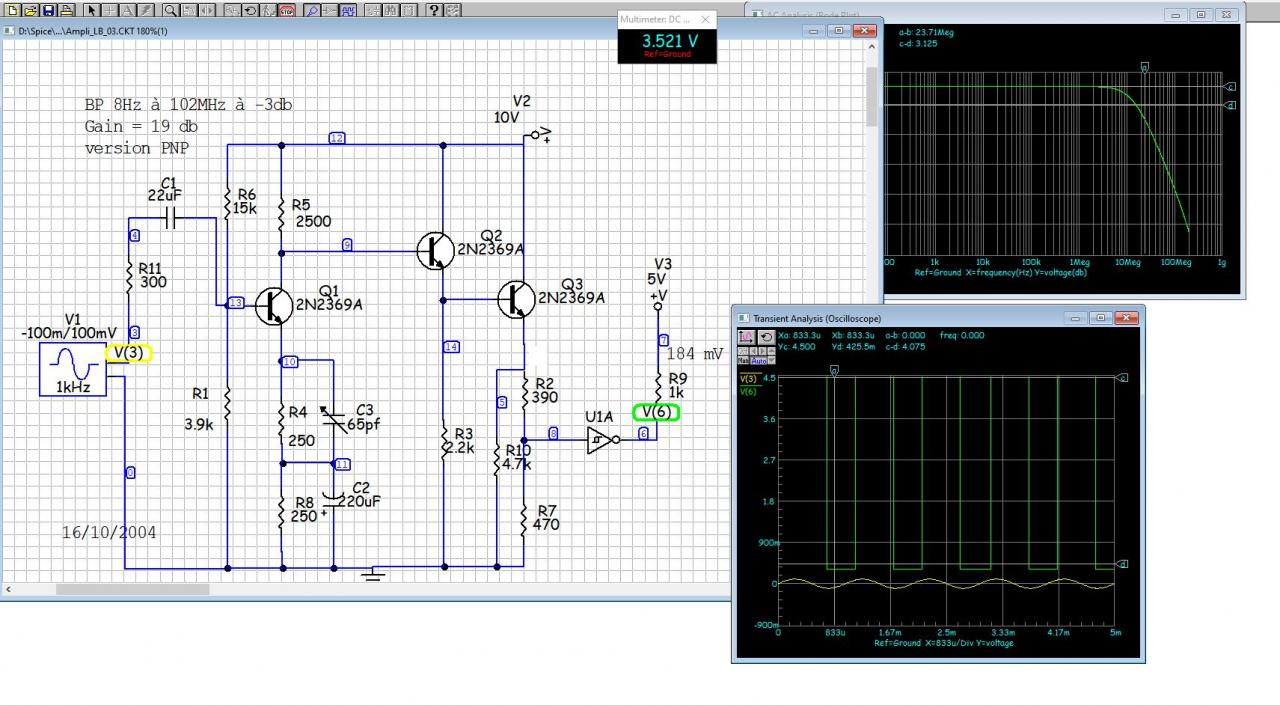Click the right arrow in oscilloscope controls
The width and height of the screenshot is (1280, 705).
[x=762, y=351]
